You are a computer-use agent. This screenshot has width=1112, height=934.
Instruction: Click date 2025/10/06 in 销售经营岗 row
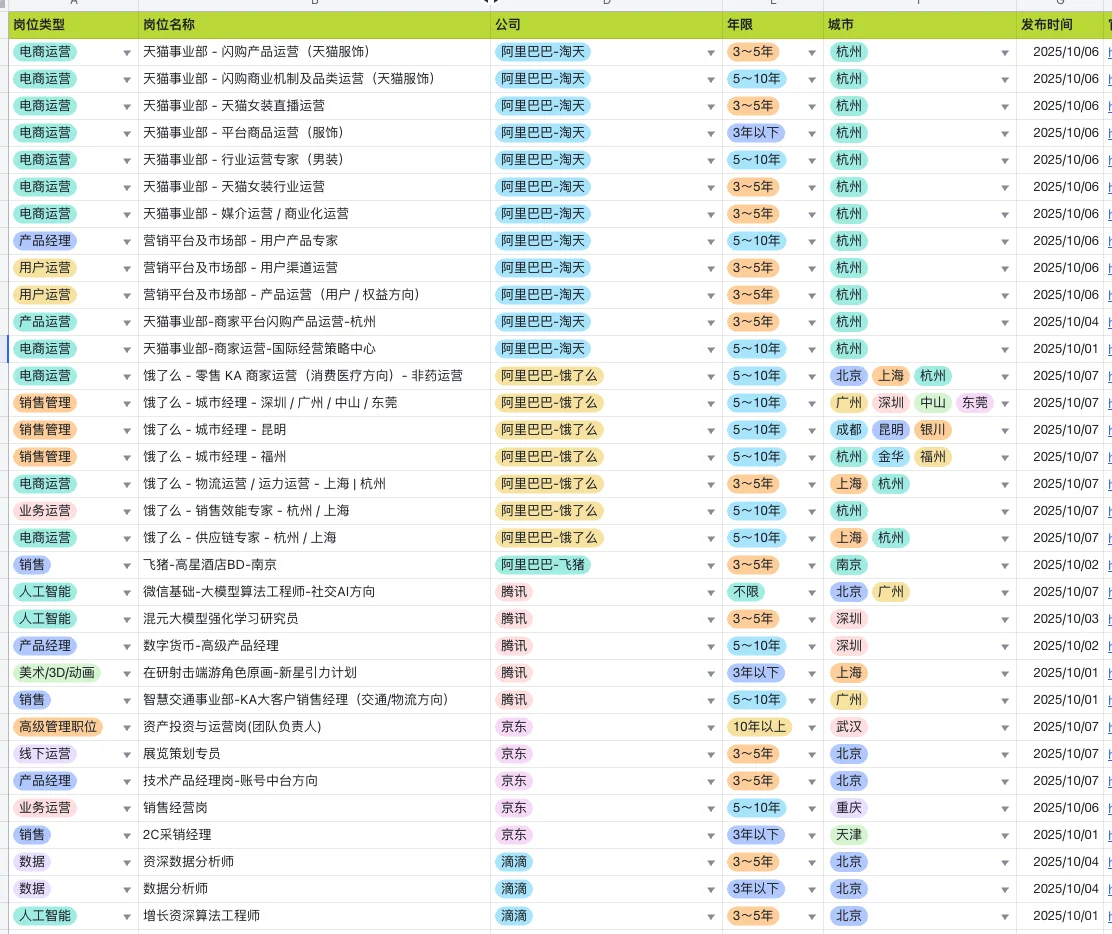[x=1065, y=807]
